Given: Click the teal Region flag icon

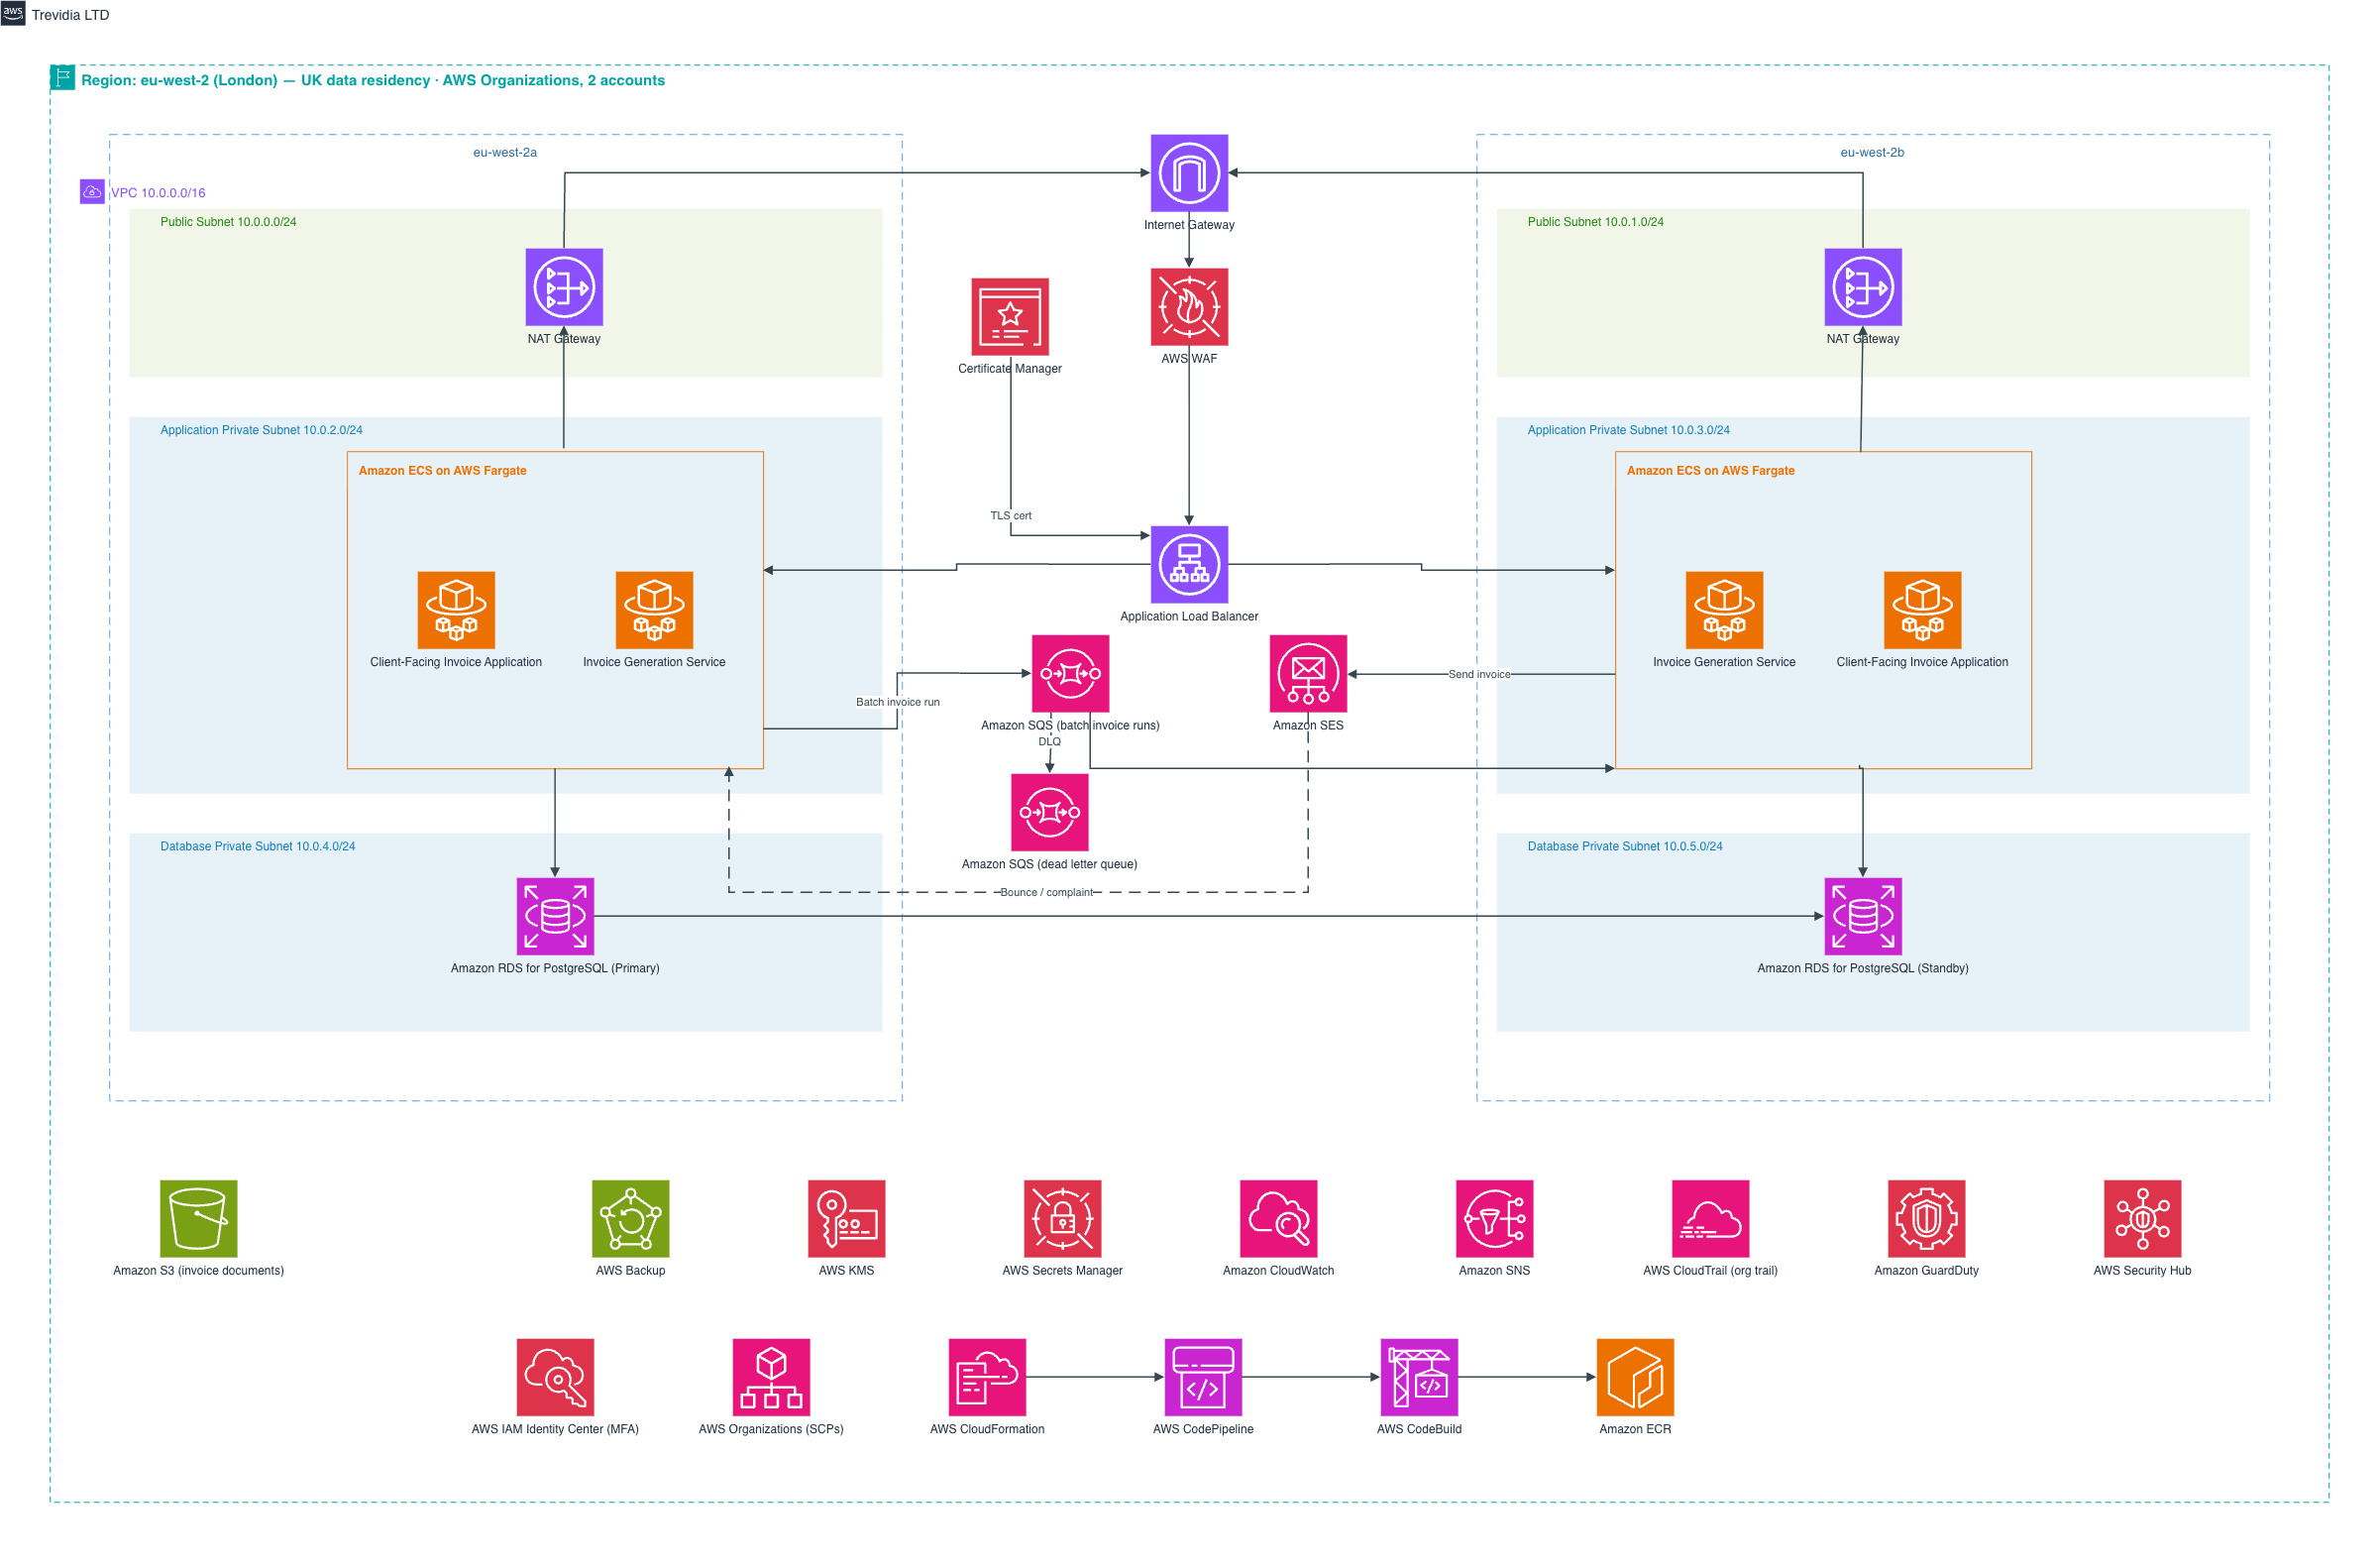Looking at the screenshot, I should (x=62, y=77).
